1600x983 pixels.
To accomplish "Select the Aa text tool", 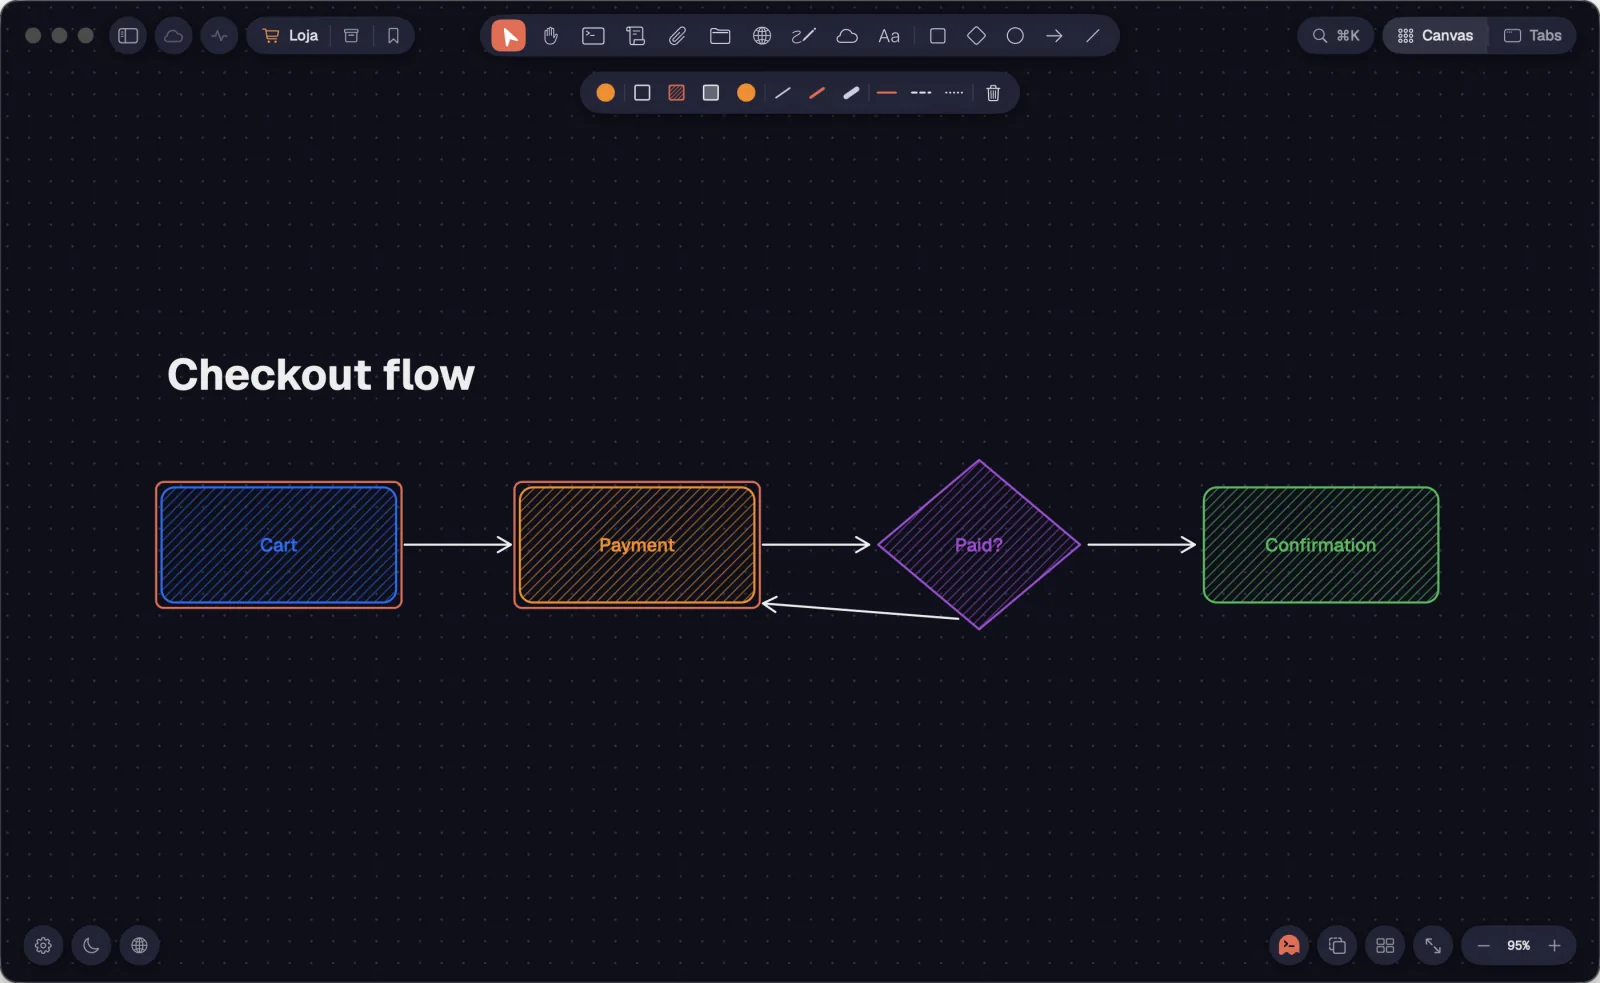I will (889, 36).
